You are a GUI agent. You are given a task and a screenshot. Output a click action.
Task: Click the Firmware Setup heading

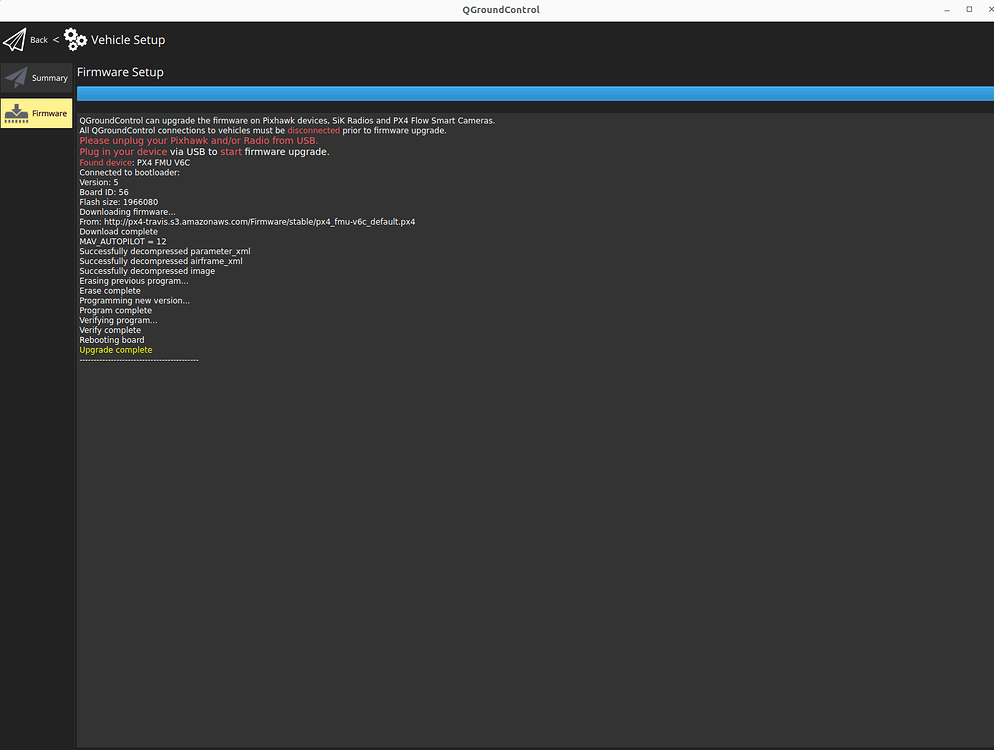120,71
